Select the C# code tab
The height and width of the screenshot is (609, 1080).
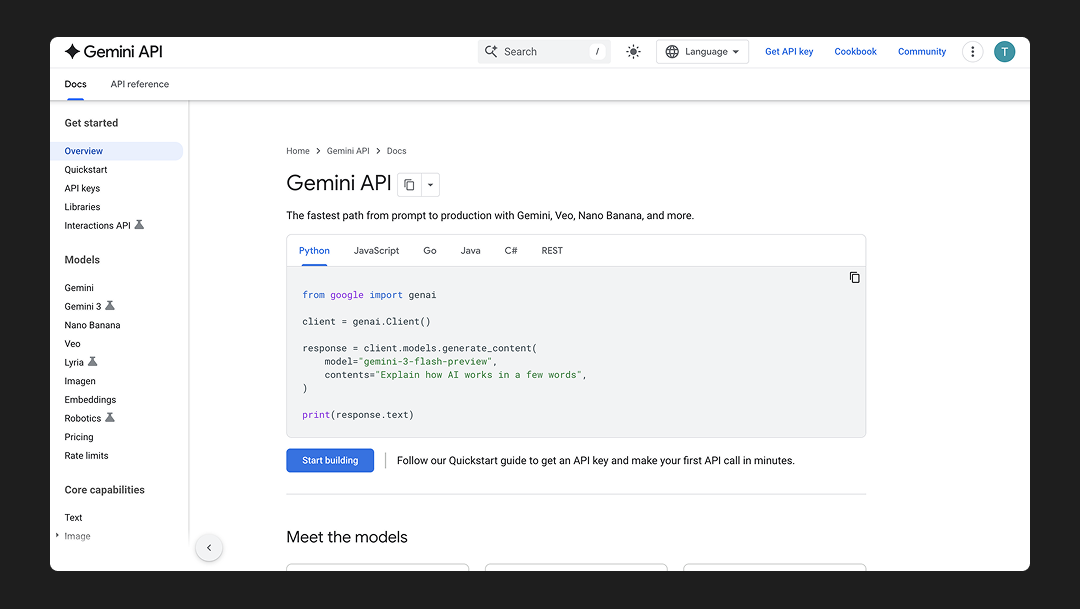tap(510, 251)
